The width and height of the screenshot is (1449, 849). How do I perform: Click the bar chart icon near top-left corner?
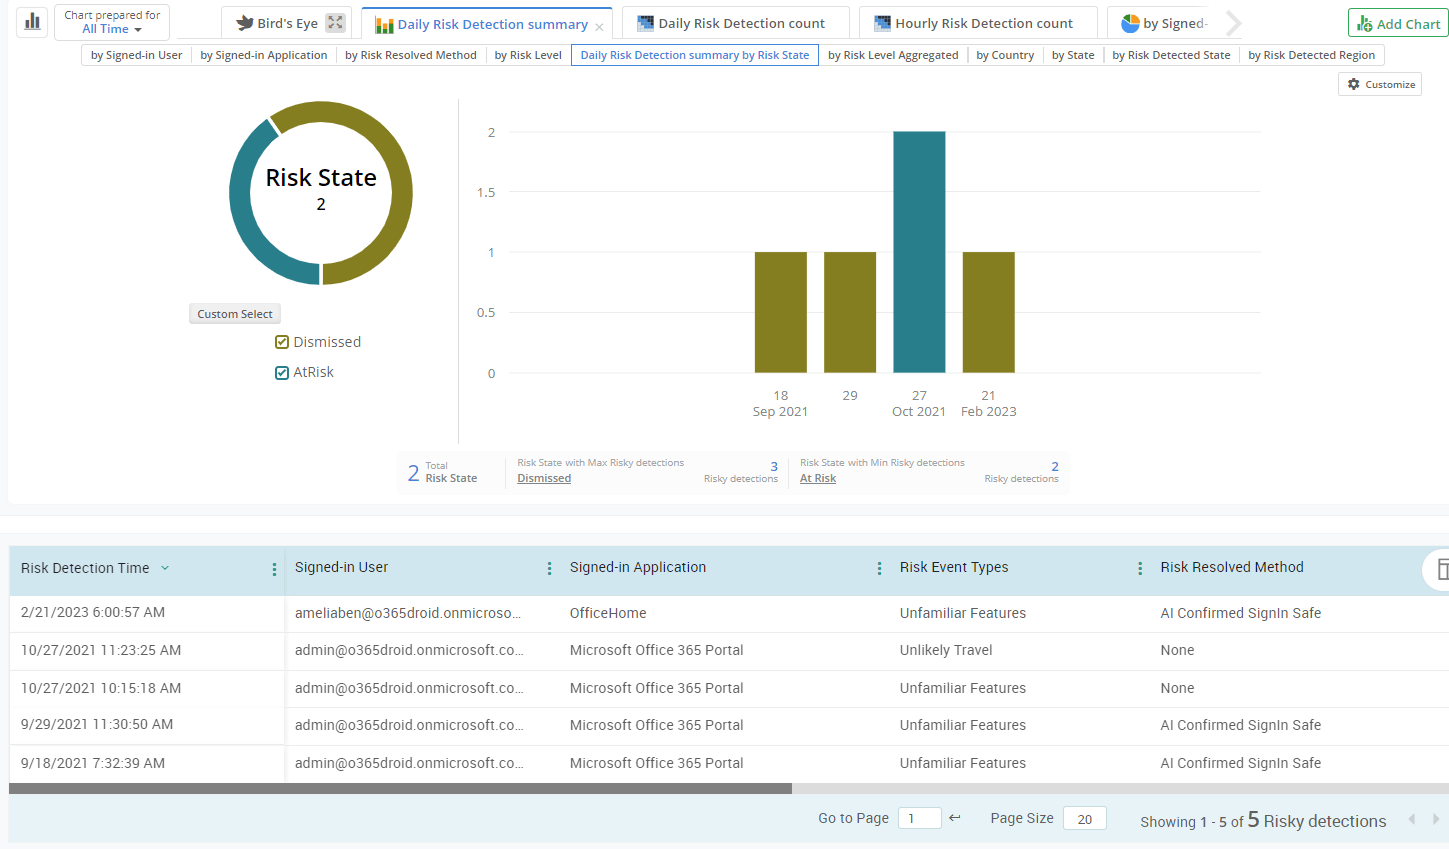click(31, 21)
